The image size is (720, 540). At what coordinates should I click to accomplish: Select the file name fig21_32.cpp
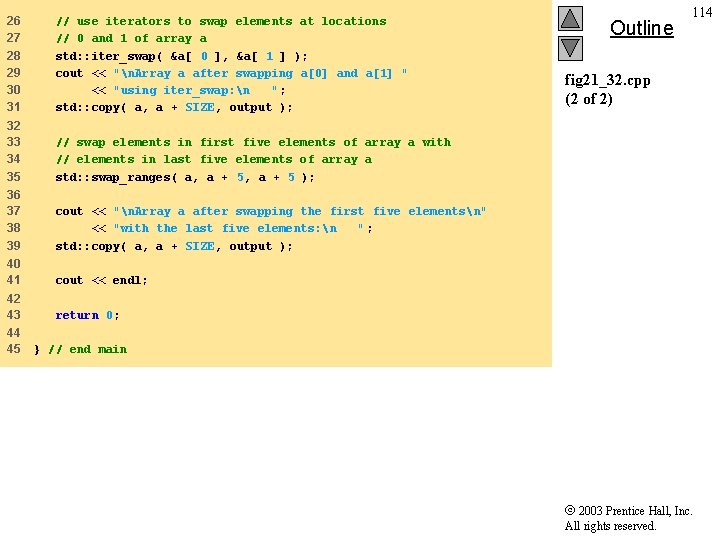[607, 80]
